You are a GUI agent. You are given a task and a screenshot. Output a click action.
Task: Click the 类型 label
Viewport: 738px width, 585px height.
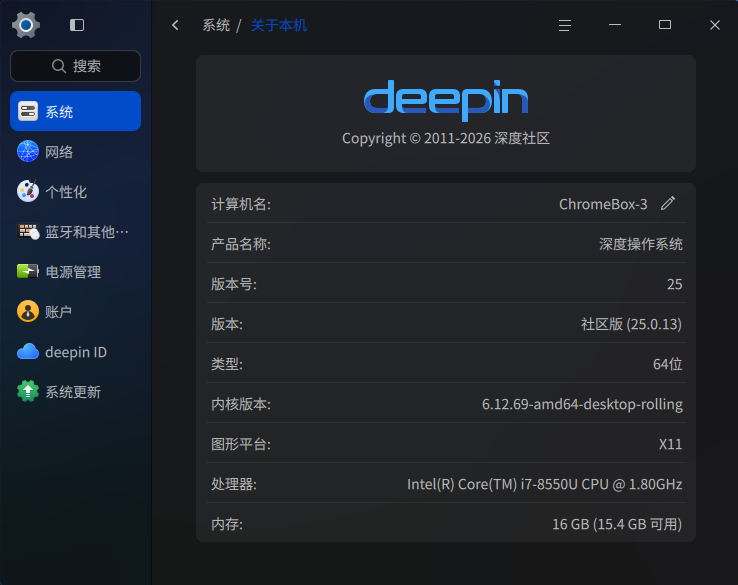click(x=227, y=364)
